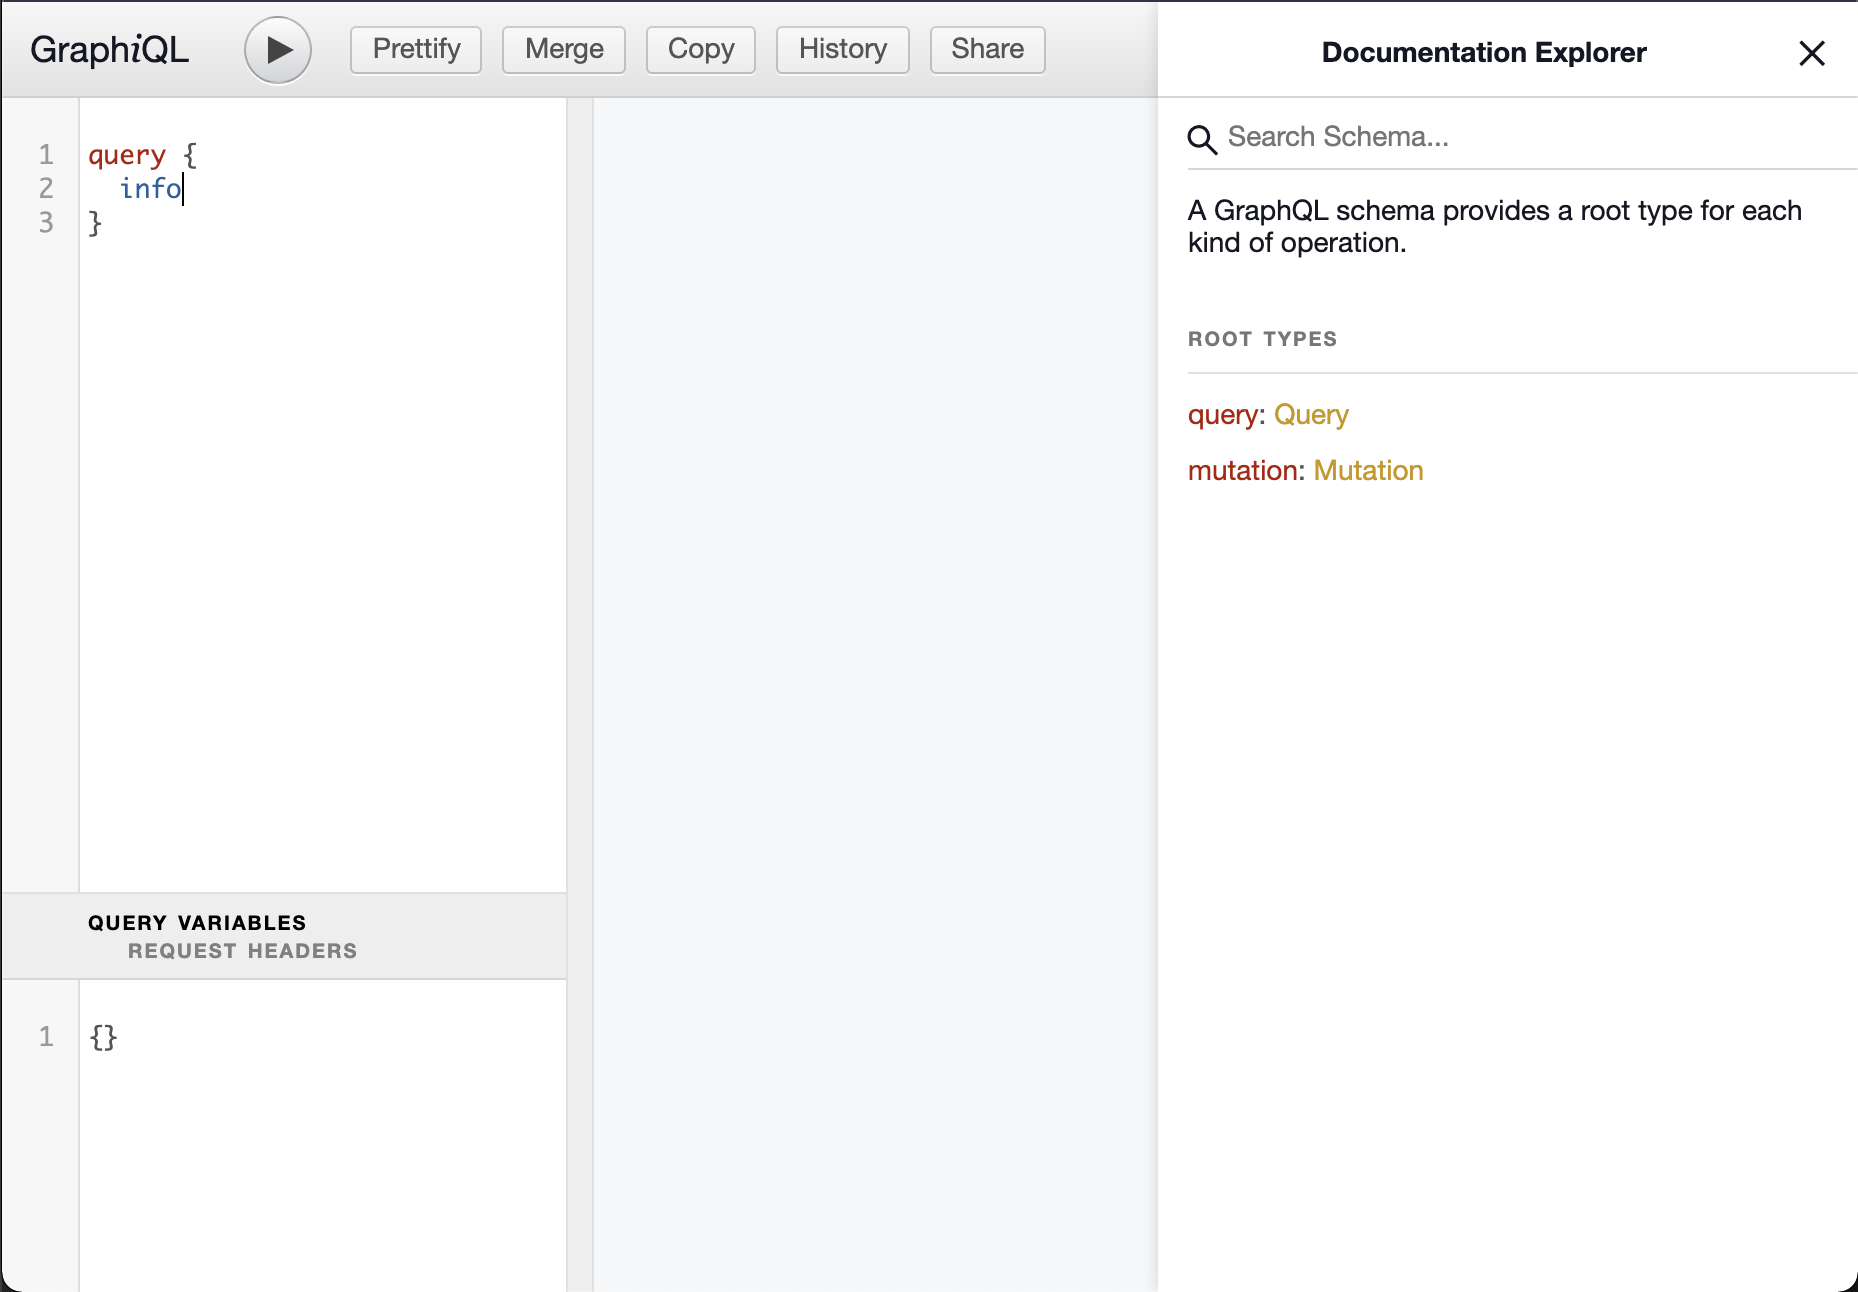1858x1292 pixels.
Task: Click the 'query' field name in Root Types
Action: 1223,414
